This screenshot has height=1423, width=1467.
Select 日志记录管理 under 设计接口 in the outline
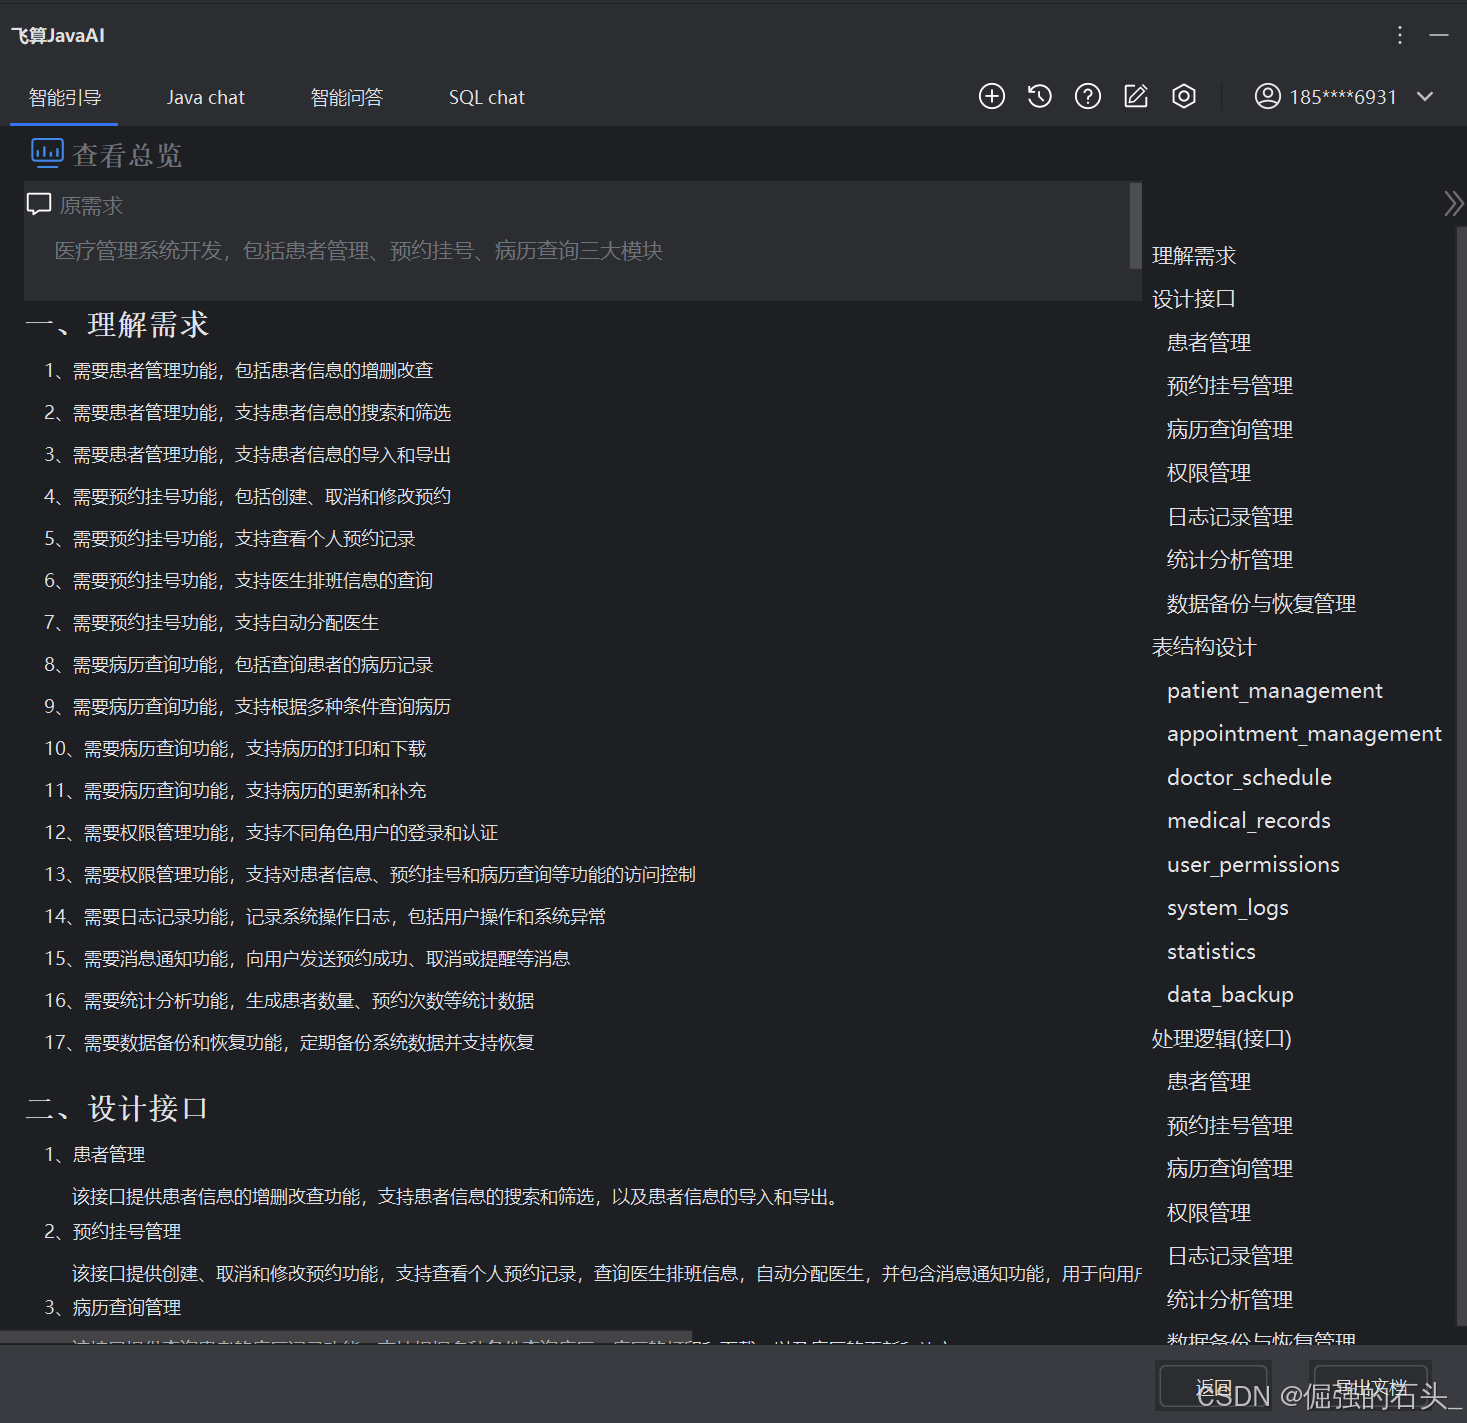(x=1230, y=517)
